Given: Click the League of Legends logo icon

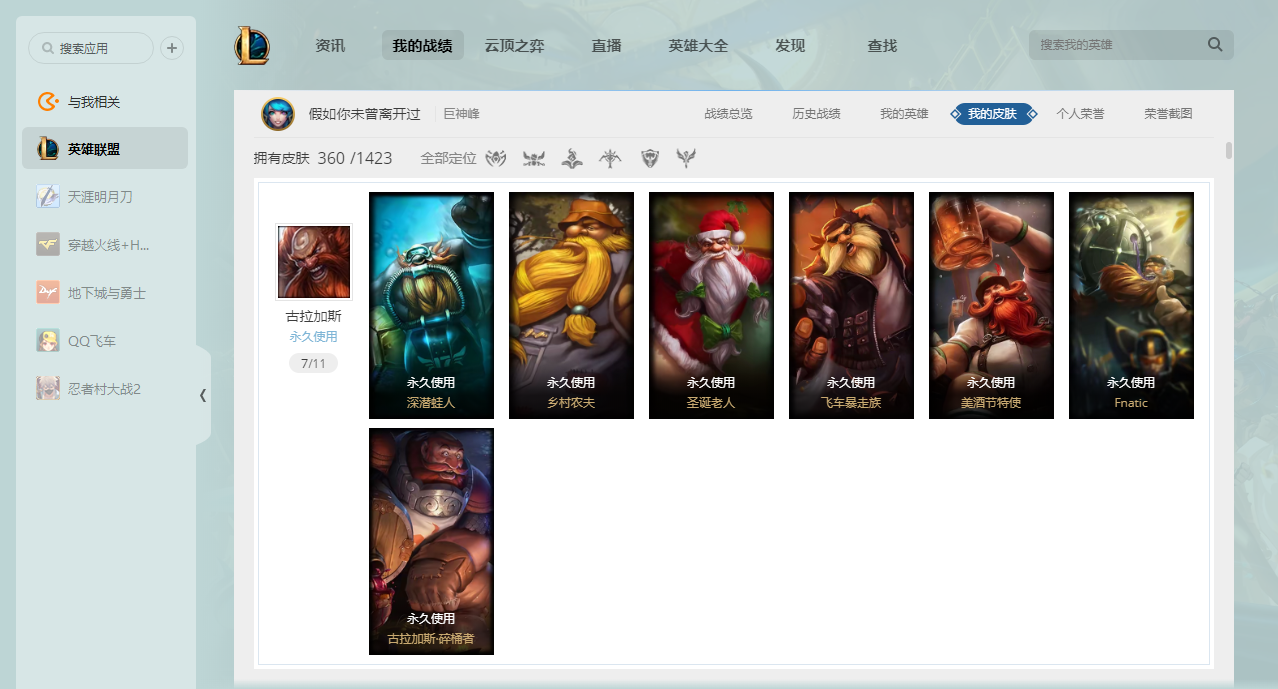Looking at the screenshot, I should pyautogui.click(x=252, y=46).
